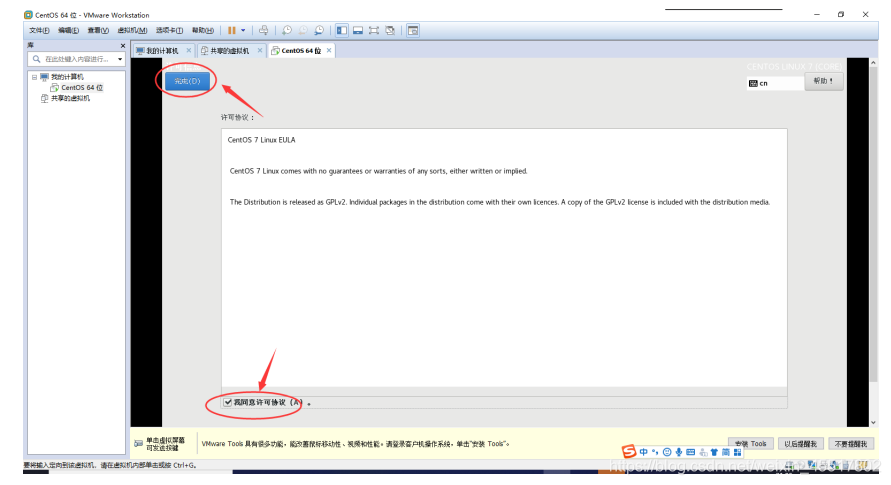Click the blue 完成(D) done button

coord(187,81)
